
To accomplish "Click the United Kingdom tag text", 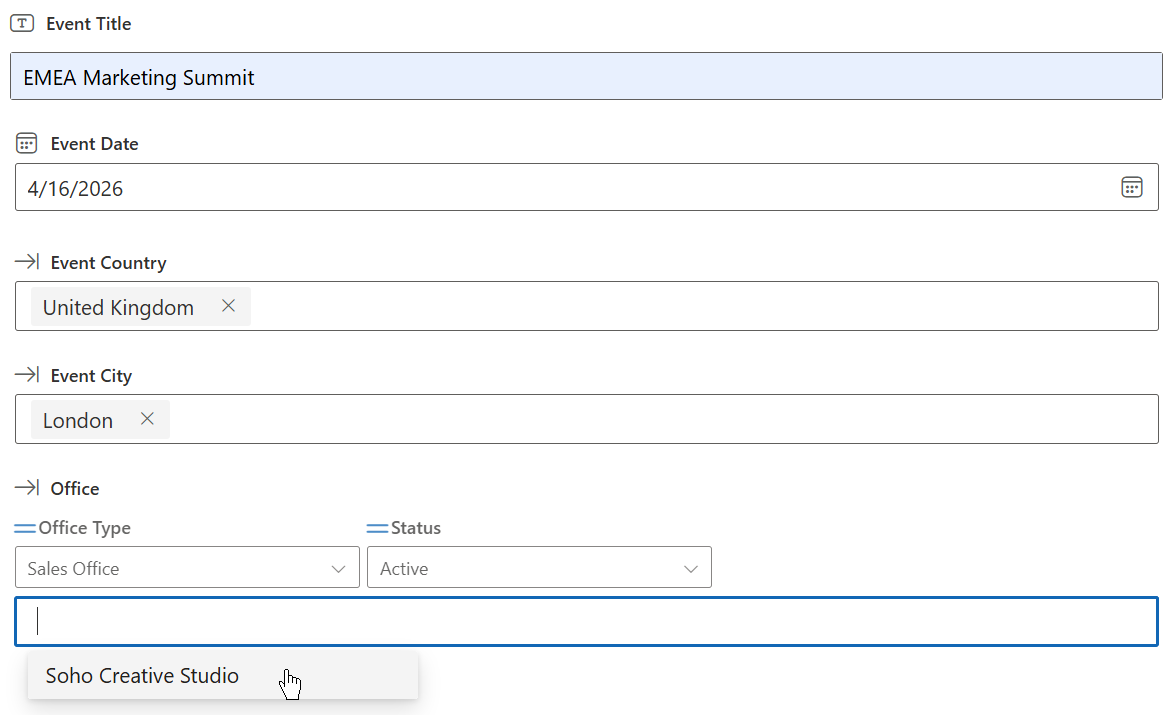I will [118, 308].
